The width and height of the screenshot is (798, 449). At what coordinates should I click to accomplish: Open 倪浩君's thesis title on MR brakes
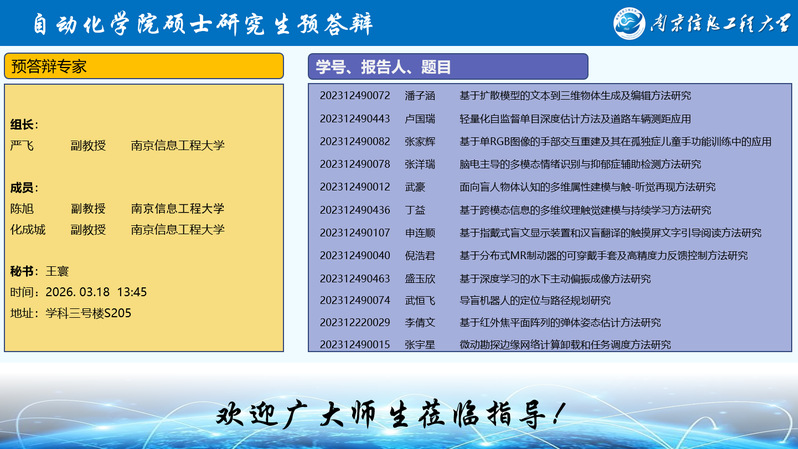603,256
